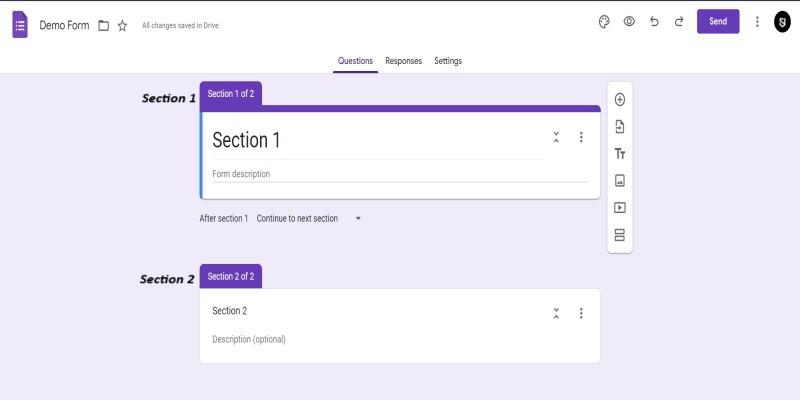Screen dimensions: 800x400
Task: Open After section 1 navigation dropdown
Action: click(309, 218)
